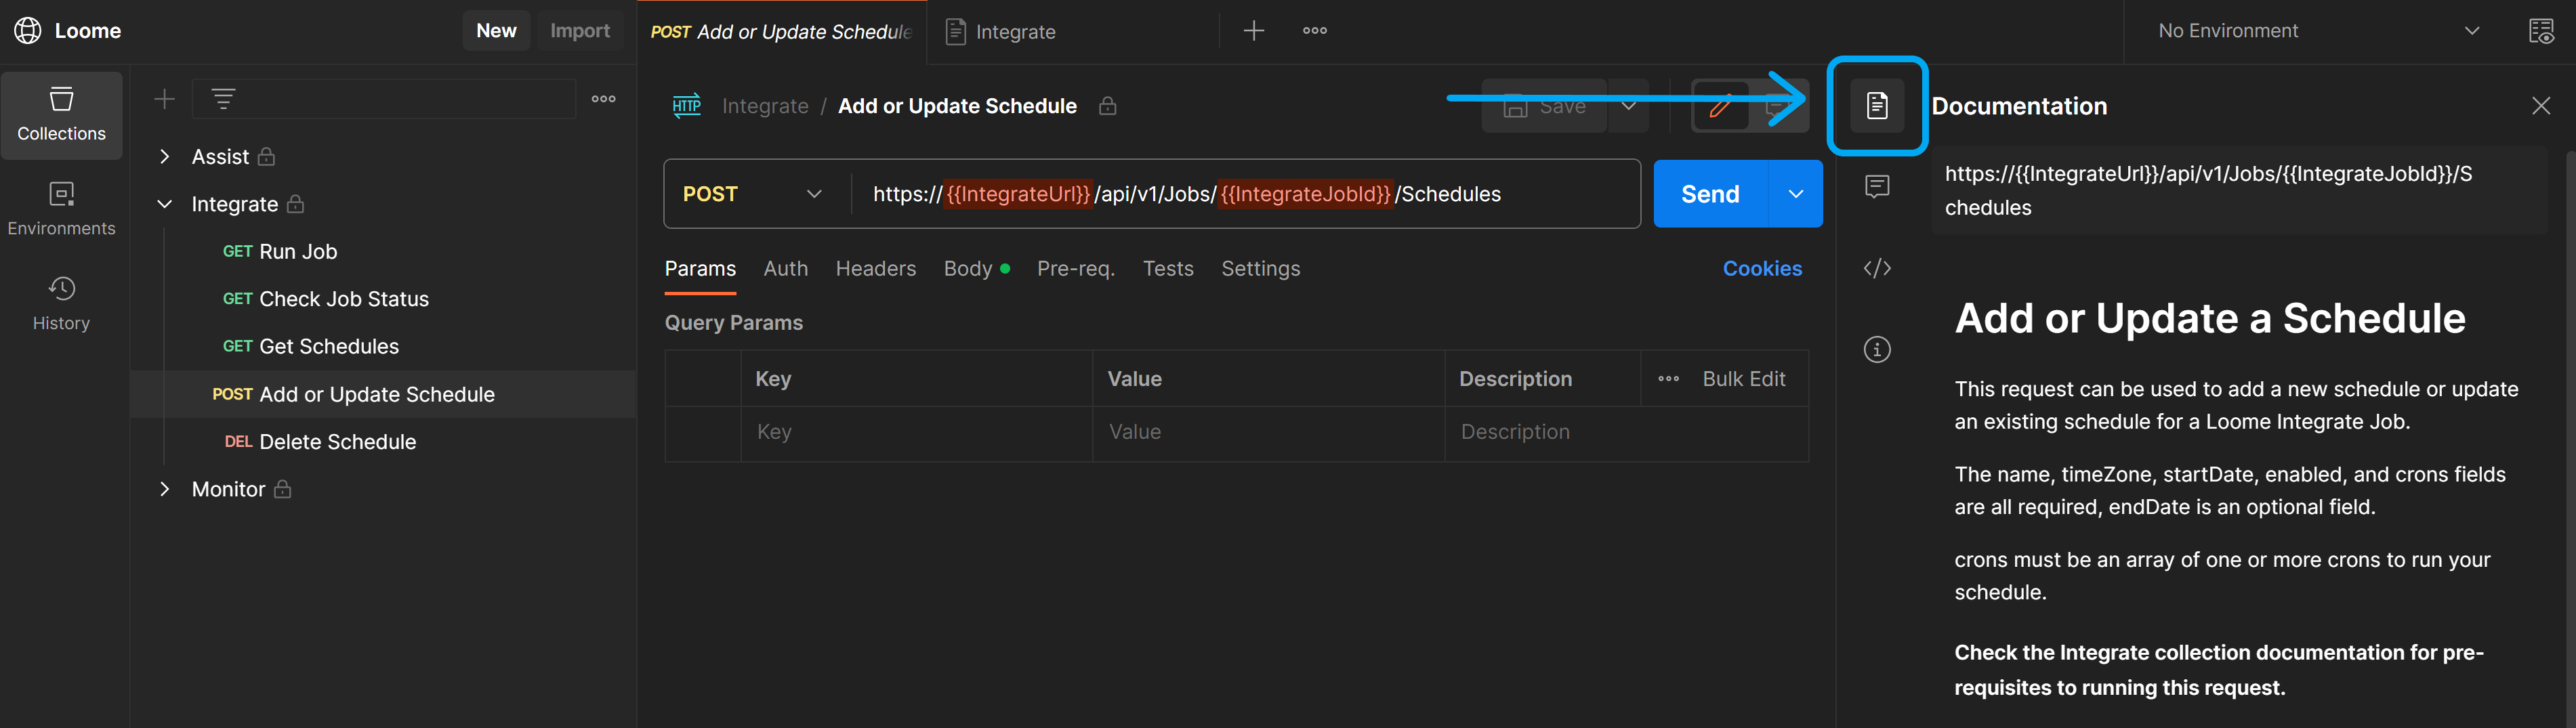This screenshot has height=728, width=2576.
Task: Open the tab bar three-dot menu
Action: pyautogui.click(x=1315, y=31)
